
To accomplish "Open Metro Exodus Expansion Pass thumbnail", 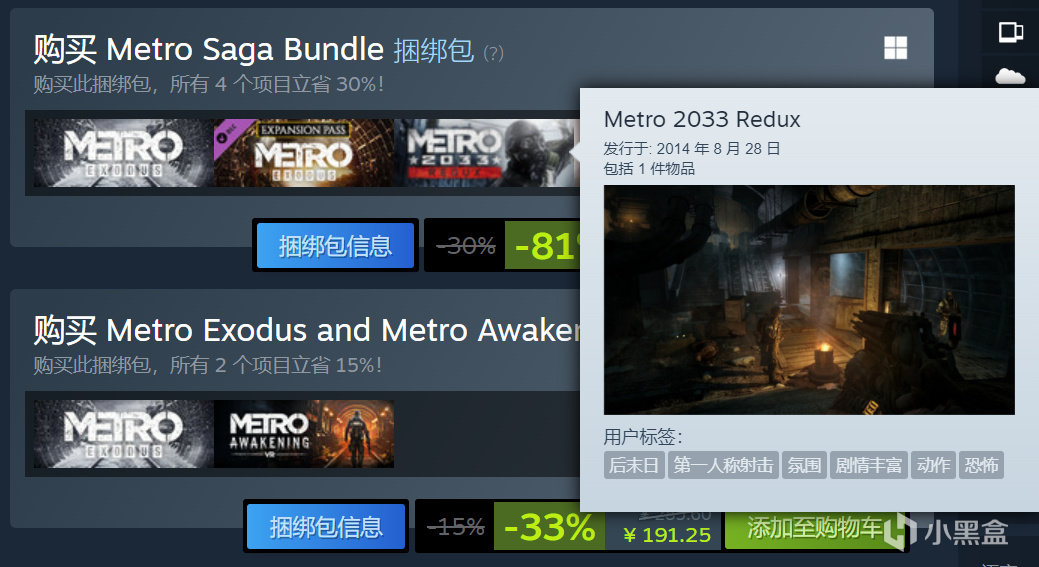I will point(303,153).
